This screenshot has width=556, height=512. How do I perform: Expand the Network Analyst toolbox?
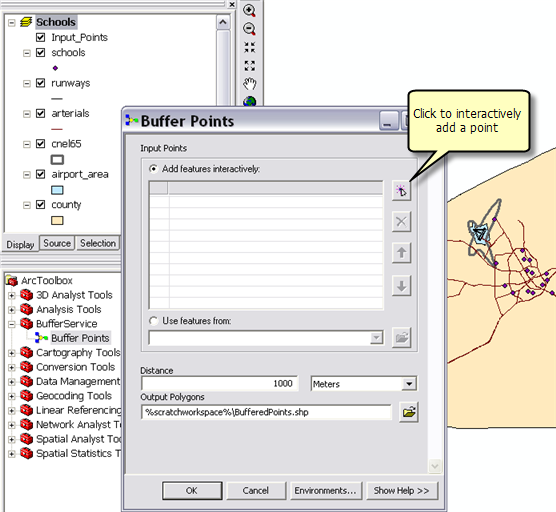click(12, 425)
